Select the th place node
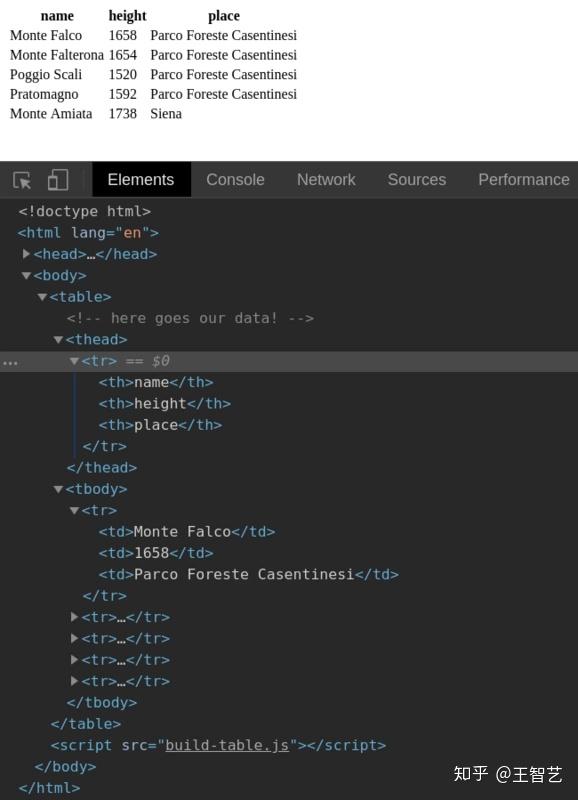 point(161,425)
